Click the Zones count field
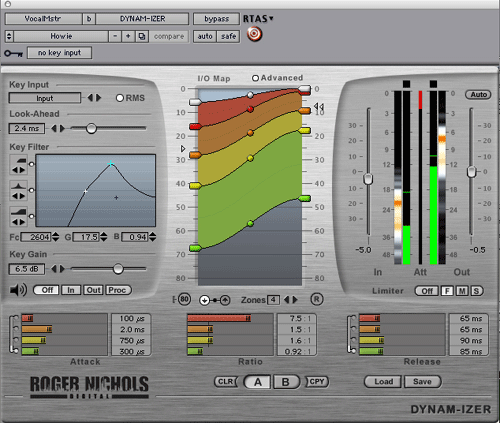 point(273,300)
